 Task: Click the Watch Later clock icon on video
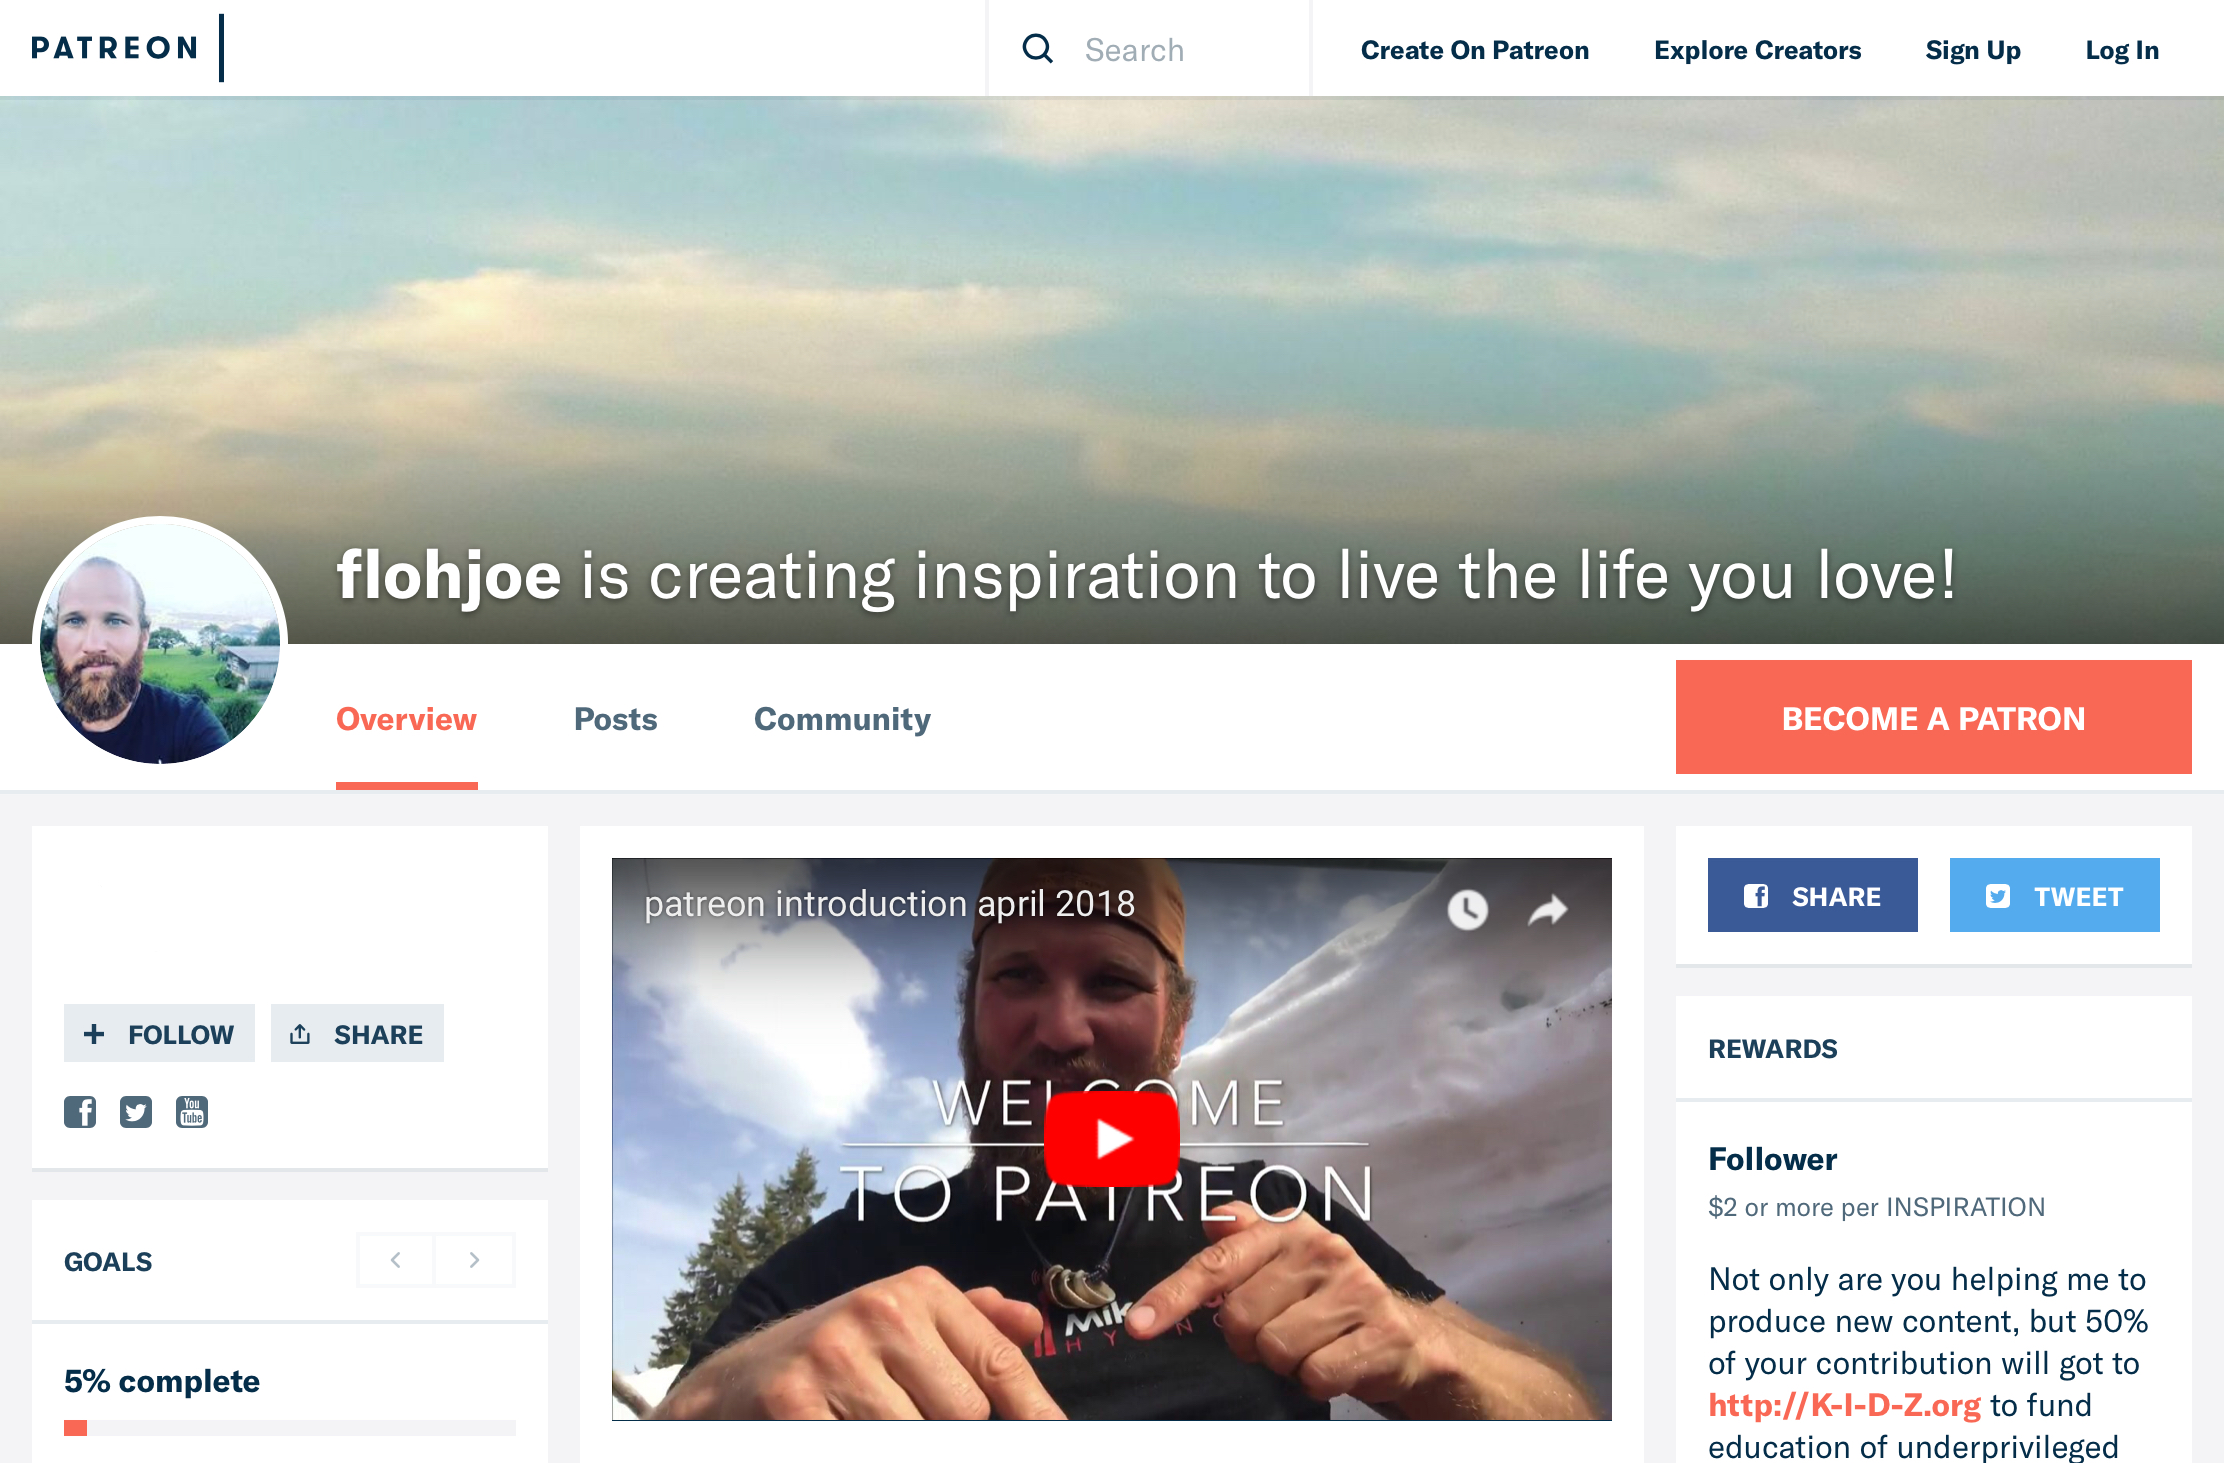pyautogui.click(x=1467, y=909)
